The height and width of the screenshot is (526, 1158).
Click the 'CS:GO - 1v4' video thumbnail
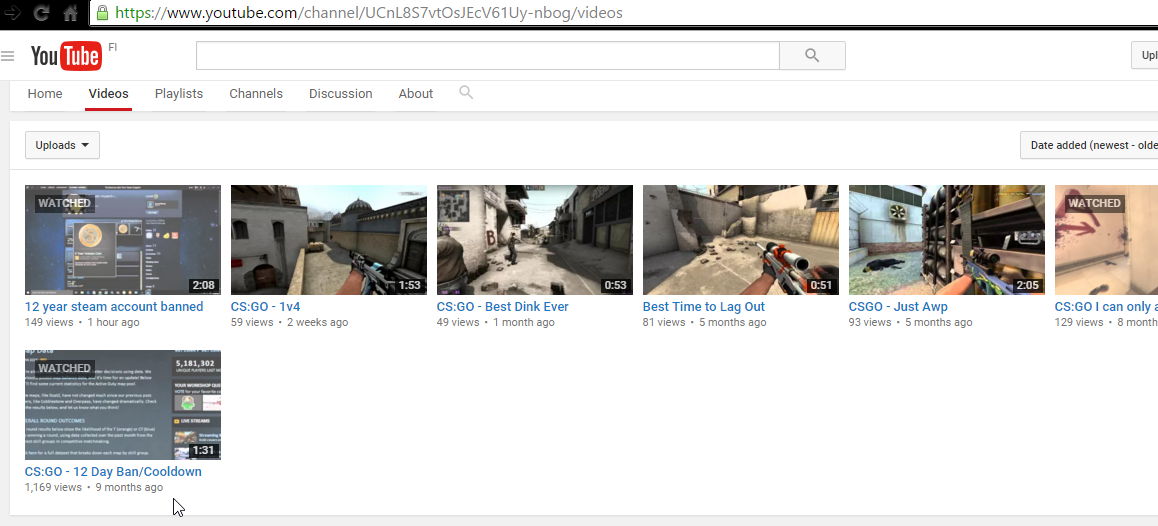click(x=328, y=239)
